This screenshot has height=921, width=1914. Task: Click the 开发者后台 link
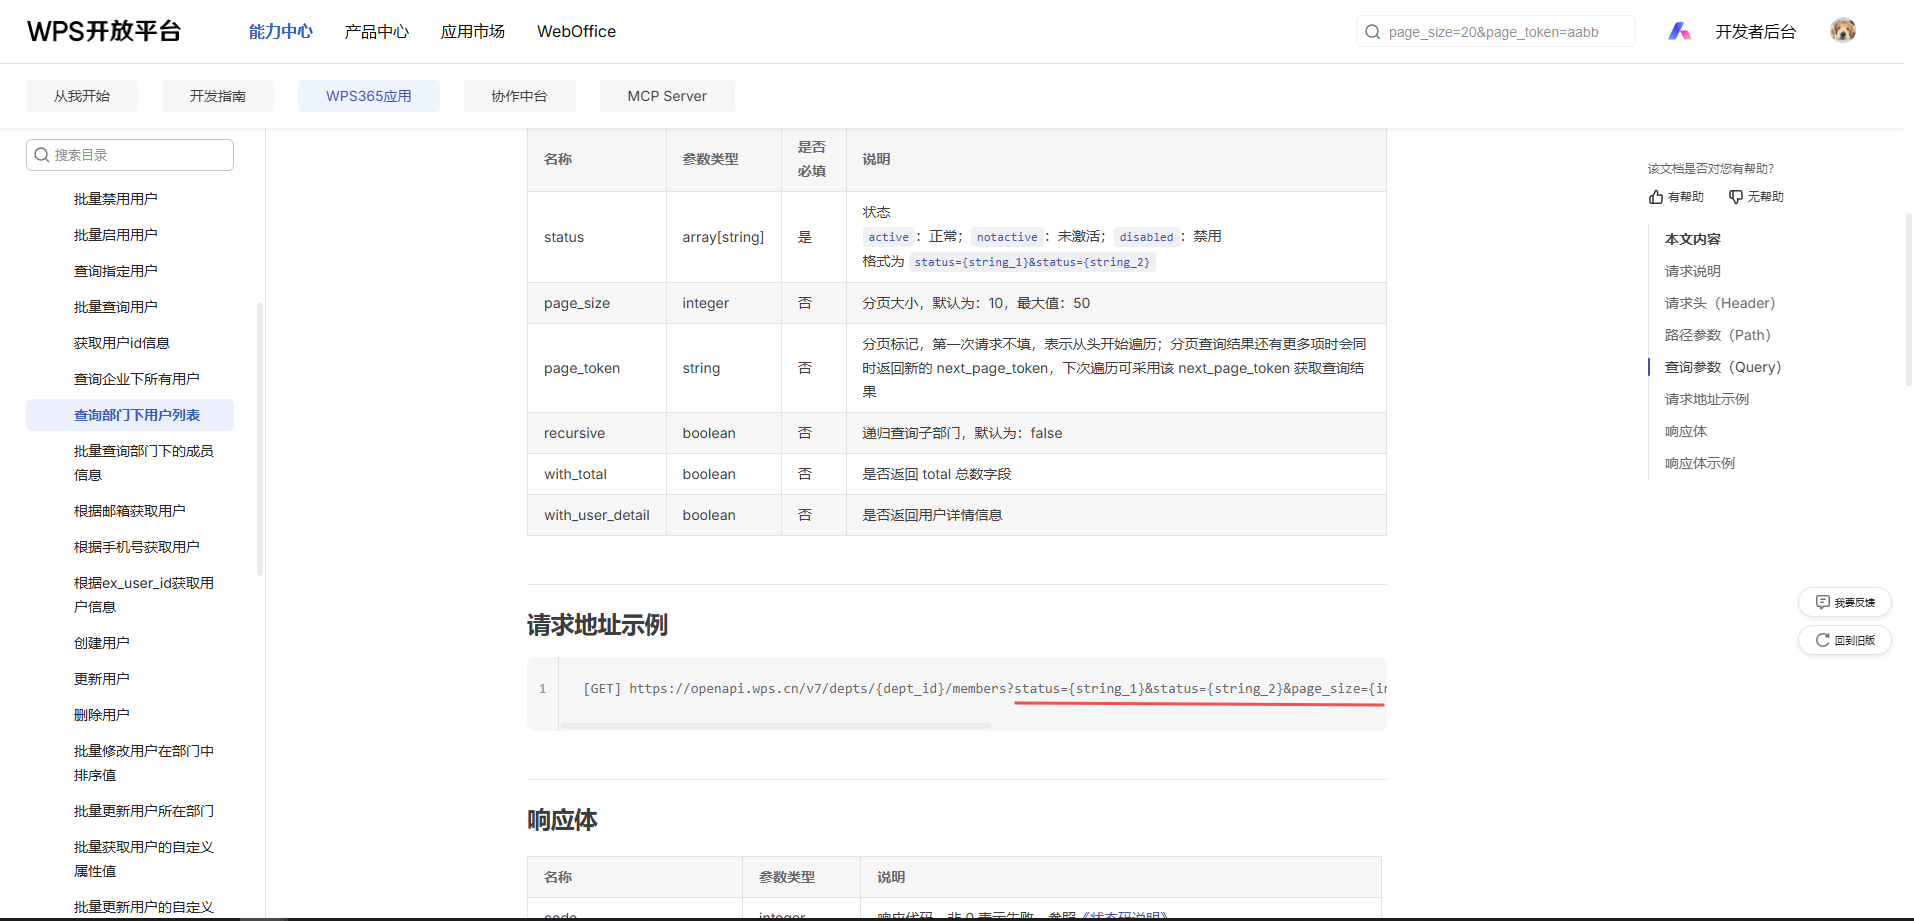(x=1755, y=32)
